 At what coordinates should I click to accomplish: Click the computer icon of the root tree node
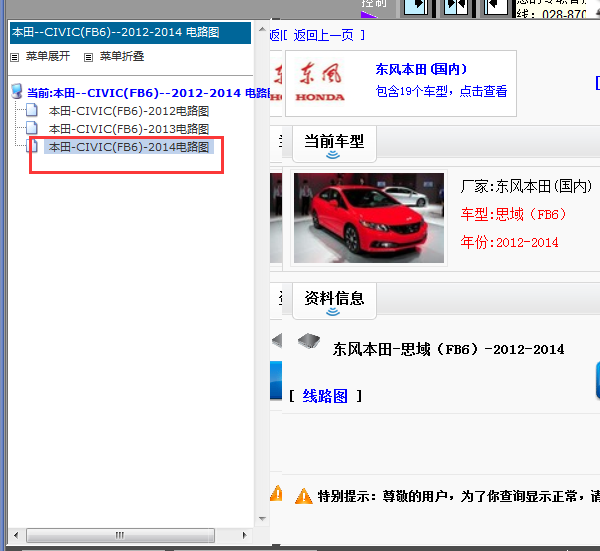[x=17, y=91]
